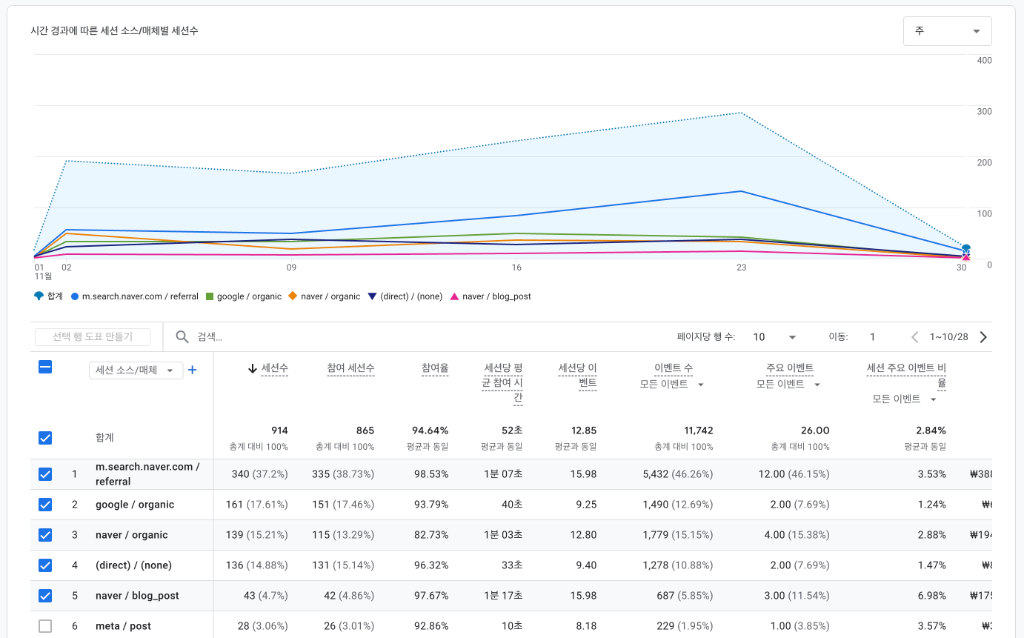Viewport: 1024px width, 638px height.
Task: Open the 주 time granularity dropdown
Action: (x=946, y=31)
